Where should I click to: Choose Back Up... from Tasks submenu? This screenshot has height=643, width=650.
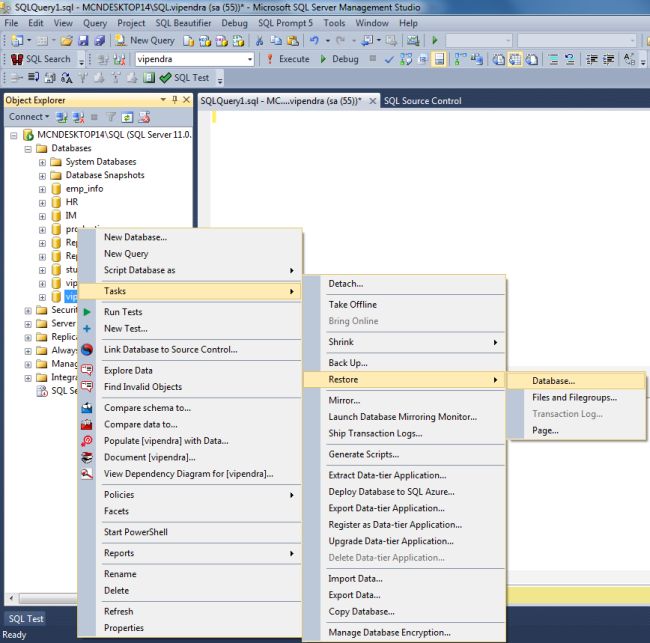[348, 363]
